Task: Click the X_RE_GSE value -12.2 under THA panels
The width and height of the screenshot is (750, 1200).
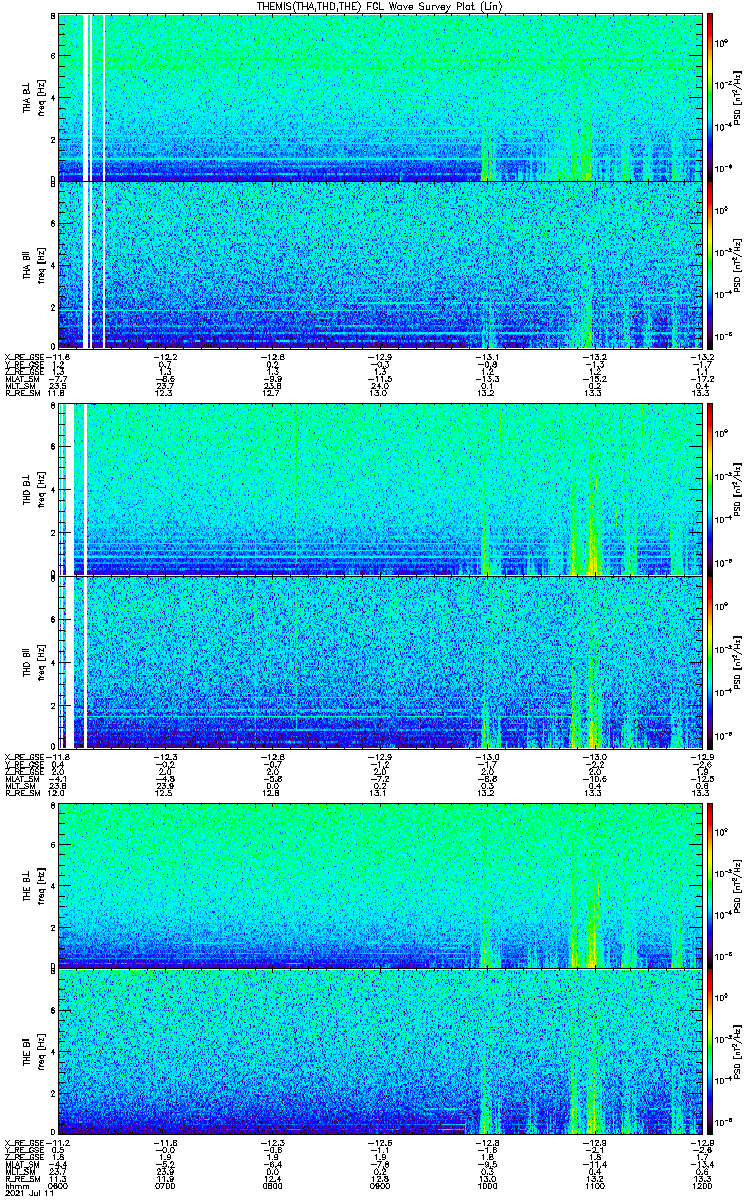Action: 165,357
